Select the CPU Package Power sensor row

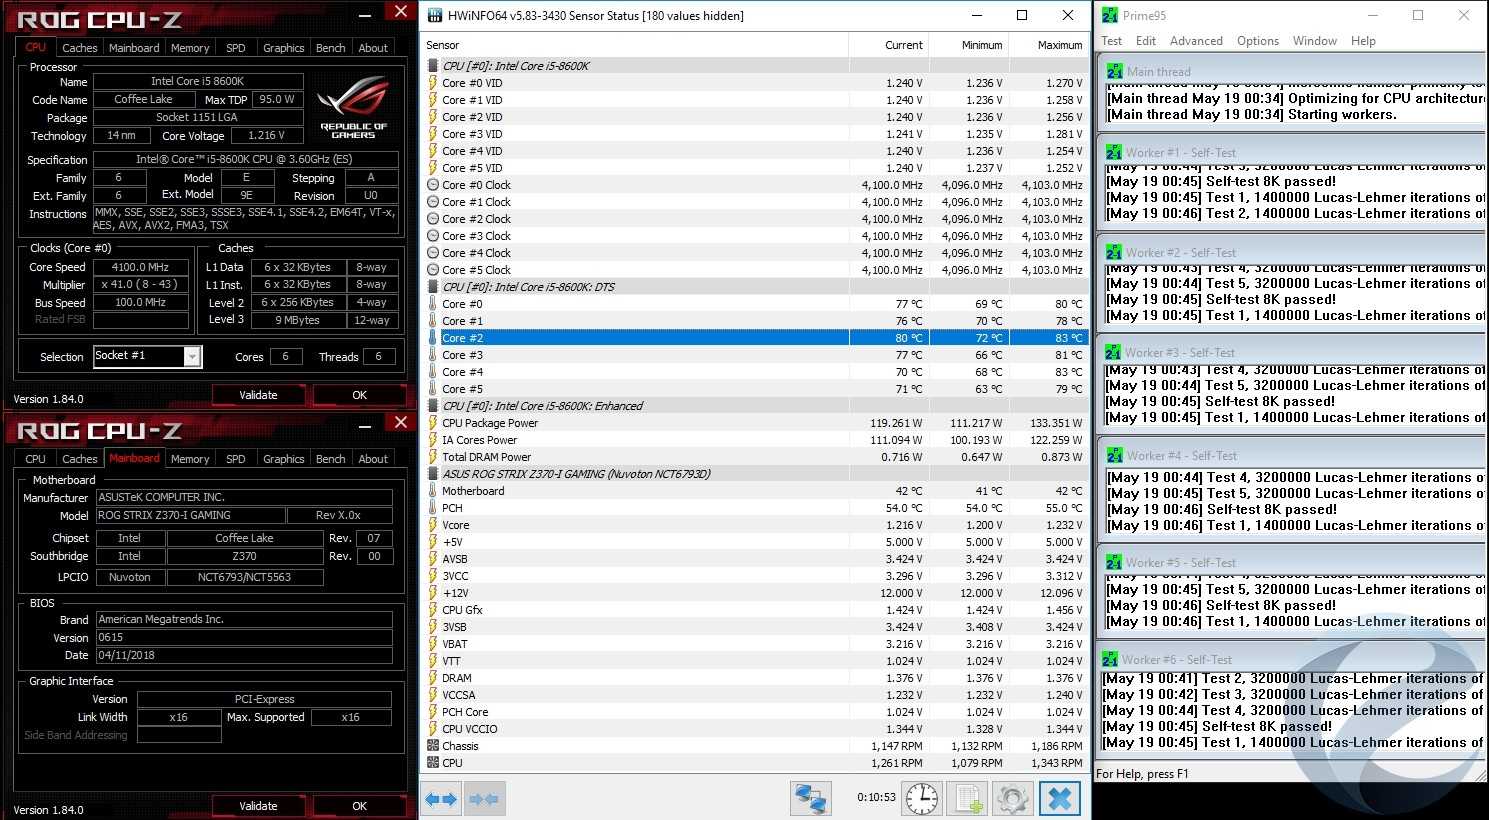pos(640,423)
